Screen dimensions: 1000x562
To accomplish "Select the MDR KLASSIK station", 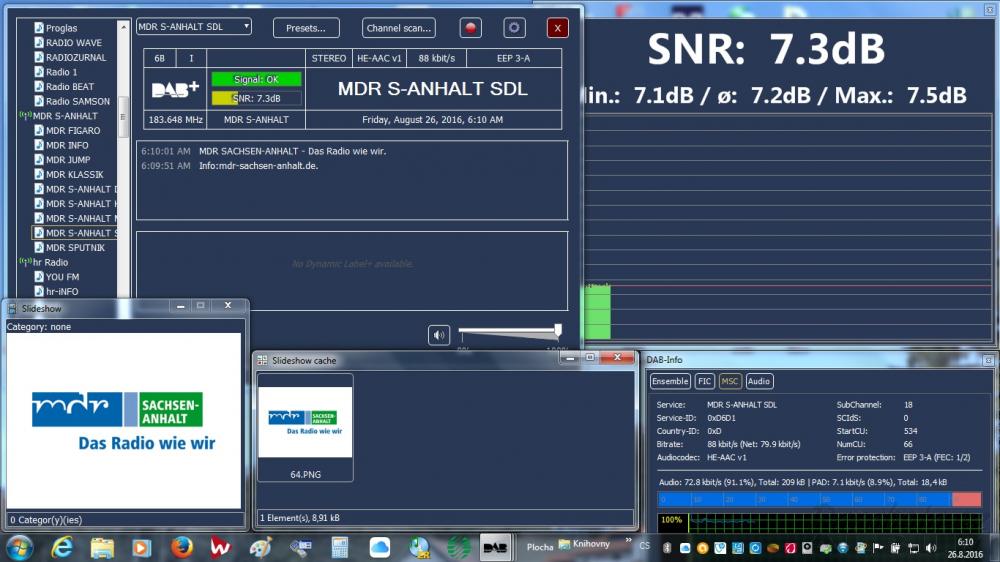I will [x=74, y=175].
